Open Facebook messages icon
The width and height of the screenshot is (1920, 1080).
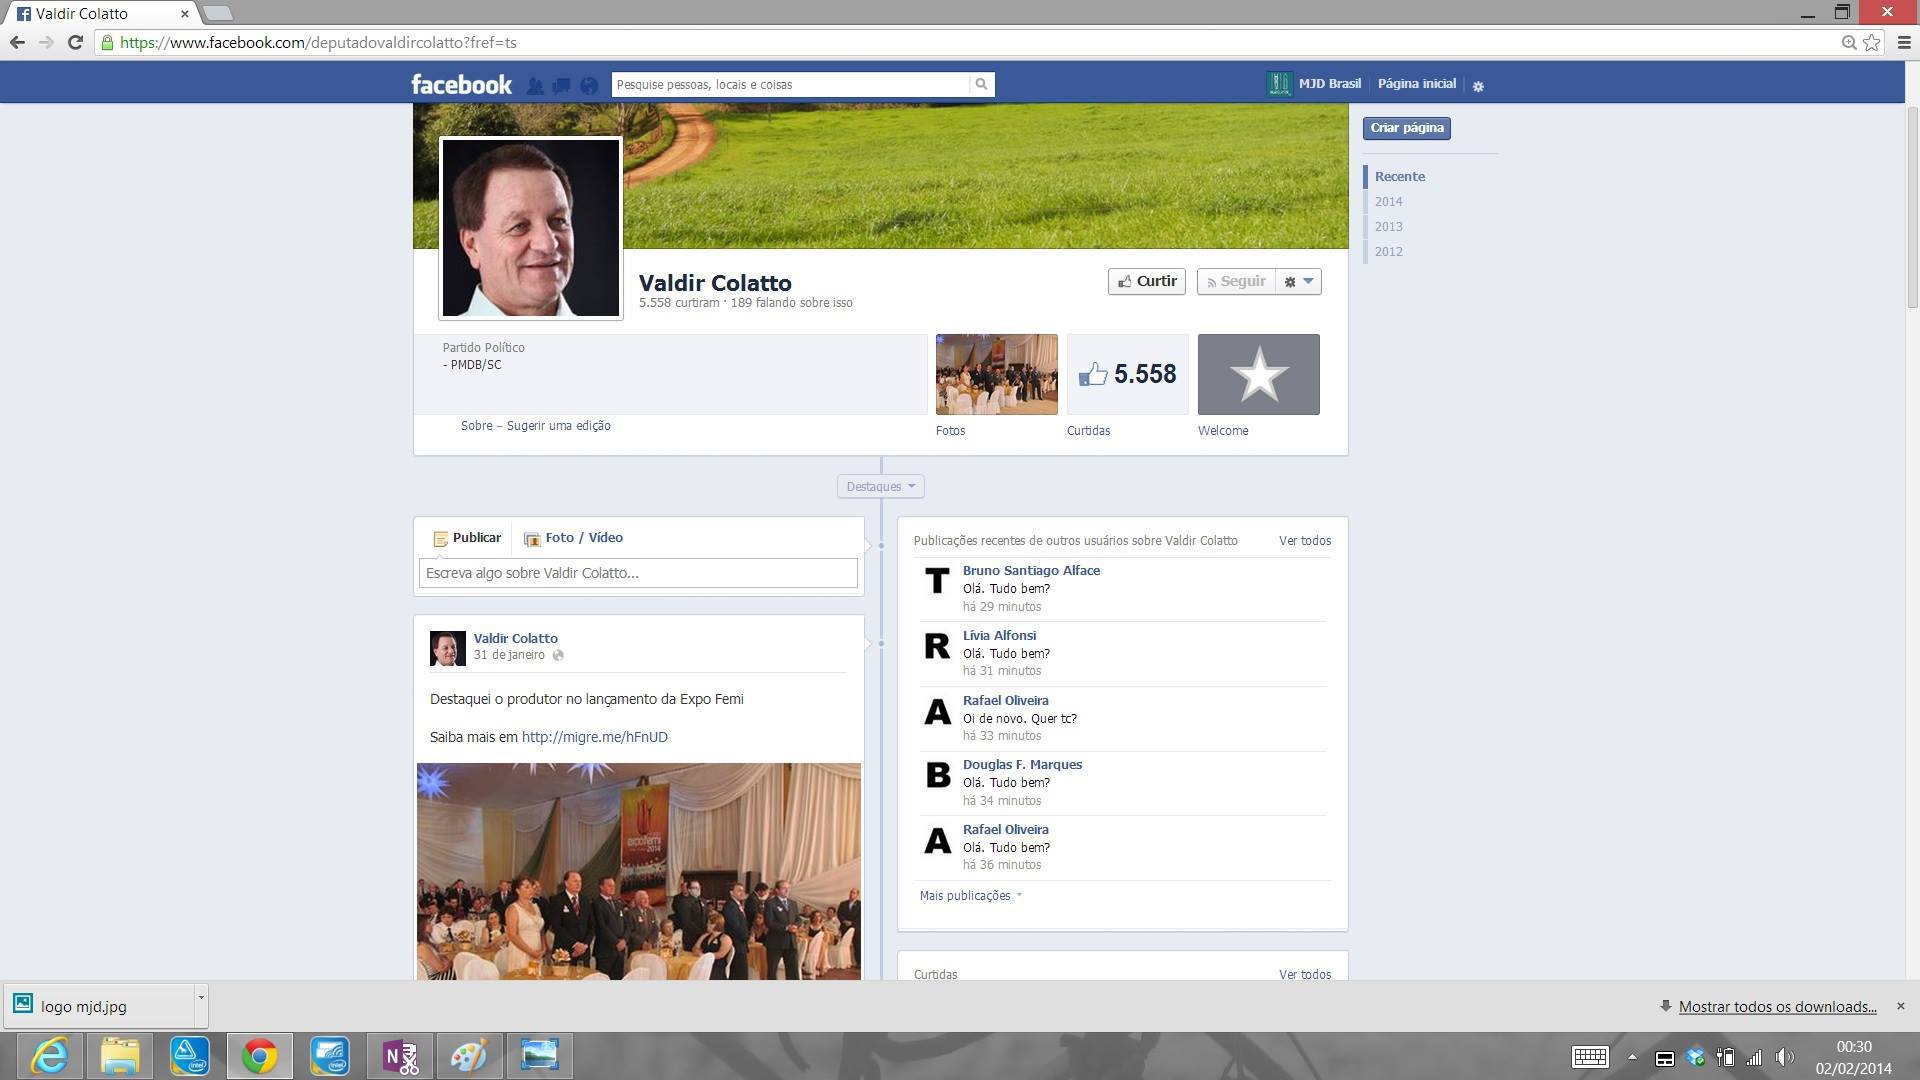click(x=561, y=86)
